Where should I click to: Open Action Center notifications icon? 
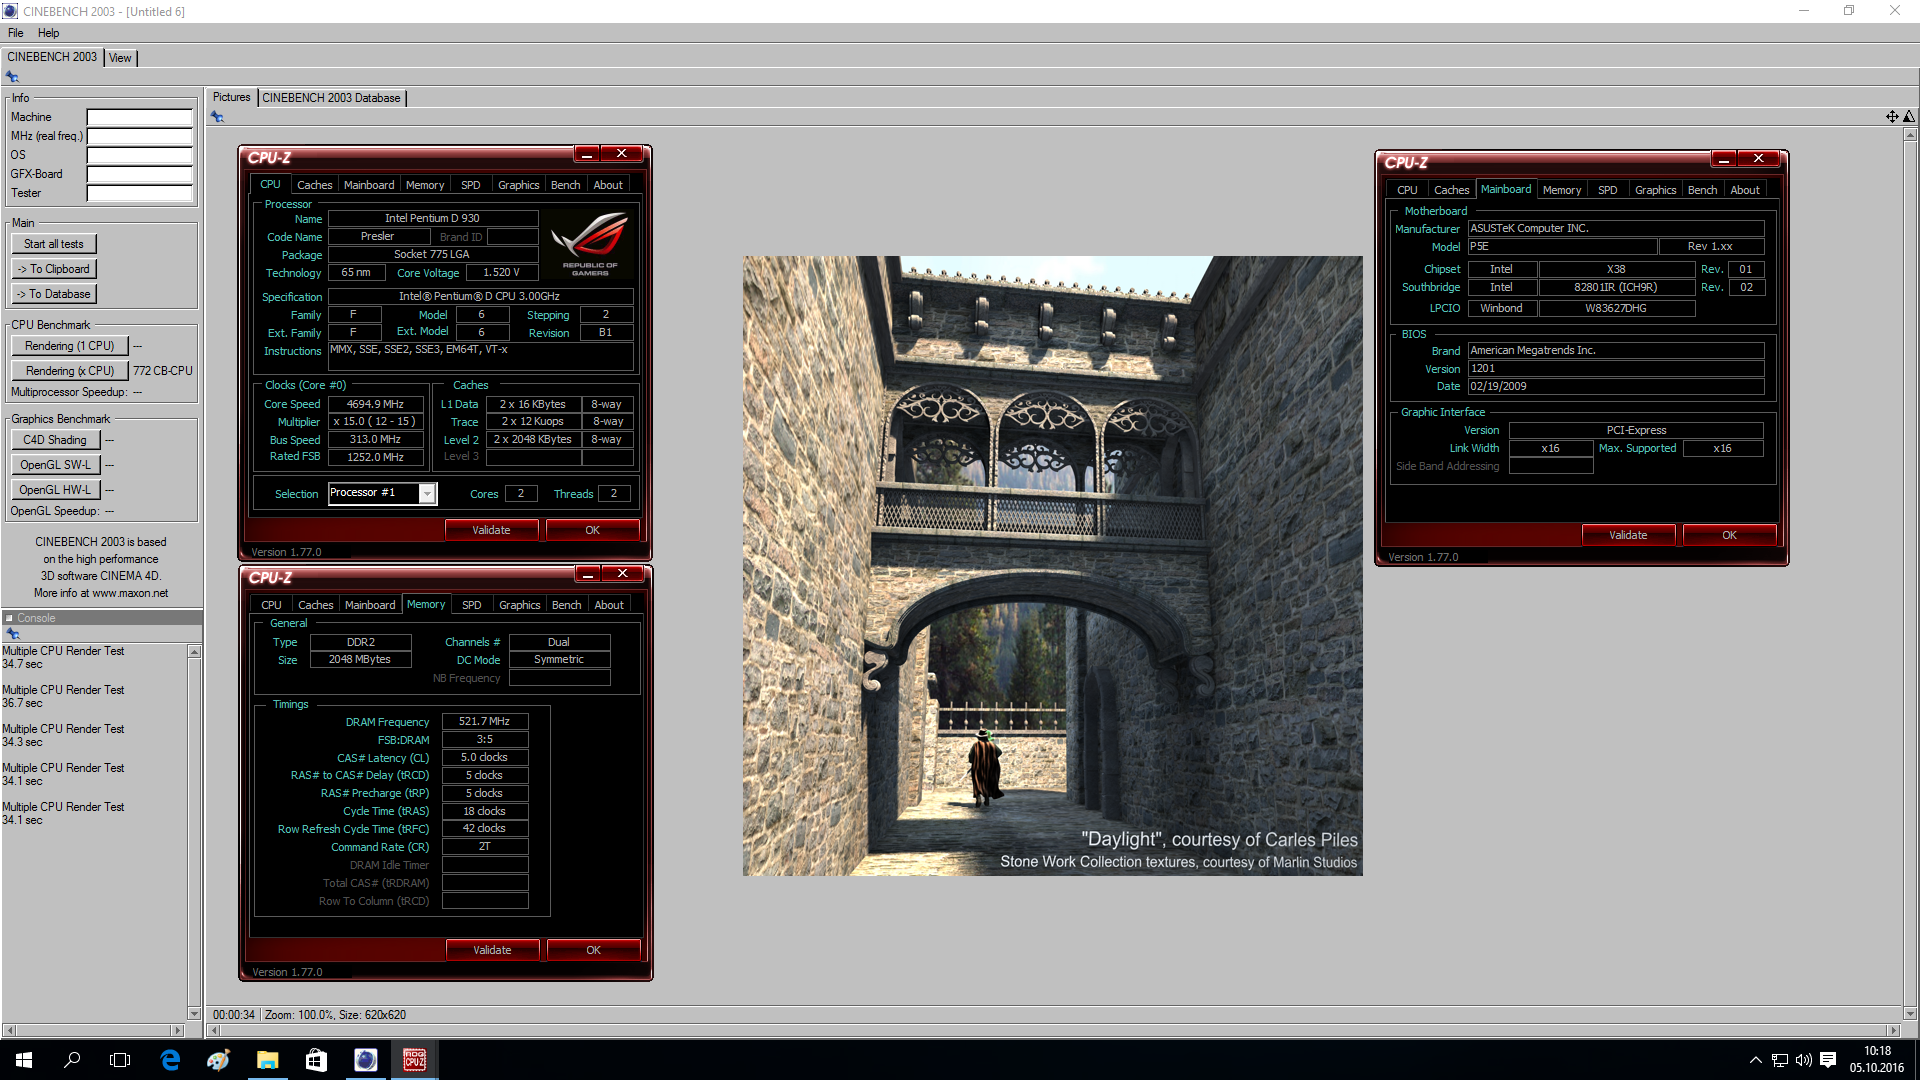click(x=1828, y=1060)
